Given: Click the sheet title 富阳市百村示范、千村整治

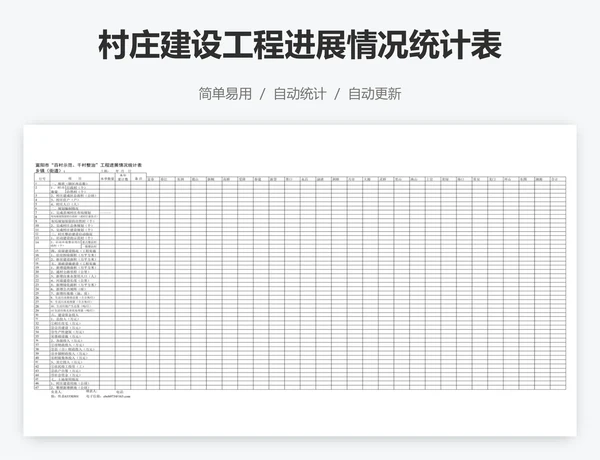Looking at the screenshot, I should (x=89, y=163).
